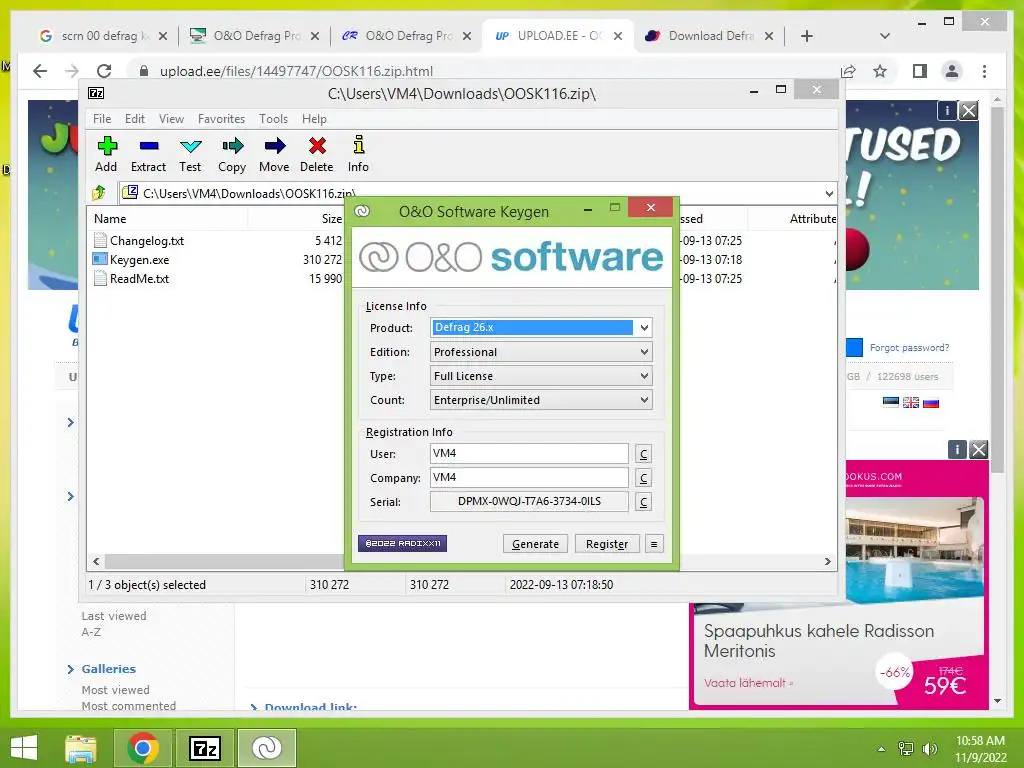Show hidden system tray icons
Image resolution: width=1024 pixels, height=768 pixels.
tap(881, 749)
